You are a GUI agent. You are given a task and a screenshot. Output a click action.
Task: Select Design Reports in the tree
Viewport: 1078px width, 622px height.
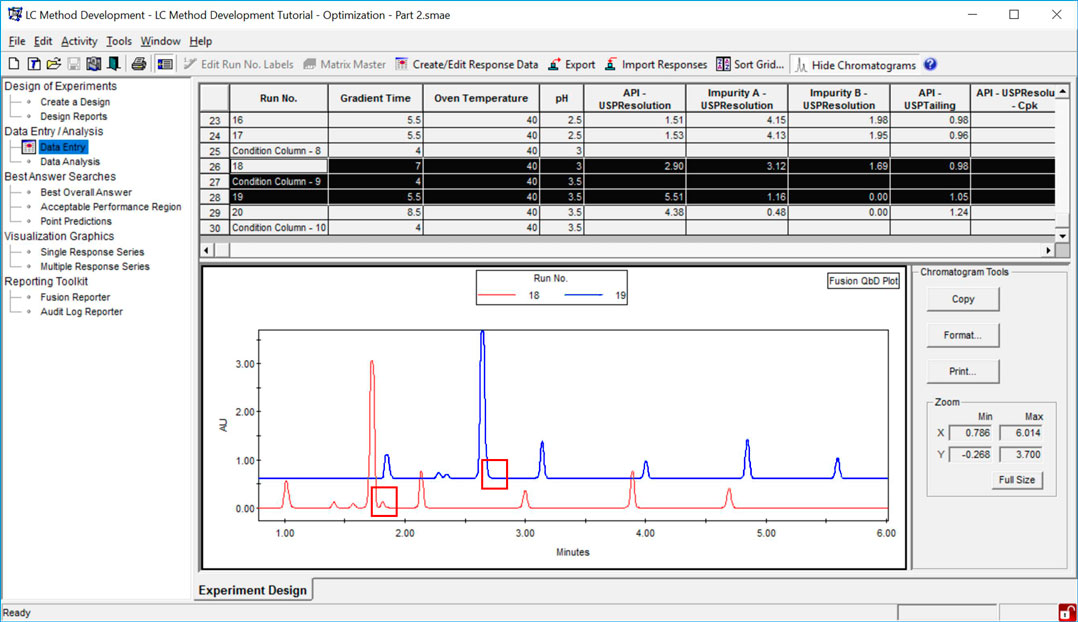click(74, 116)
